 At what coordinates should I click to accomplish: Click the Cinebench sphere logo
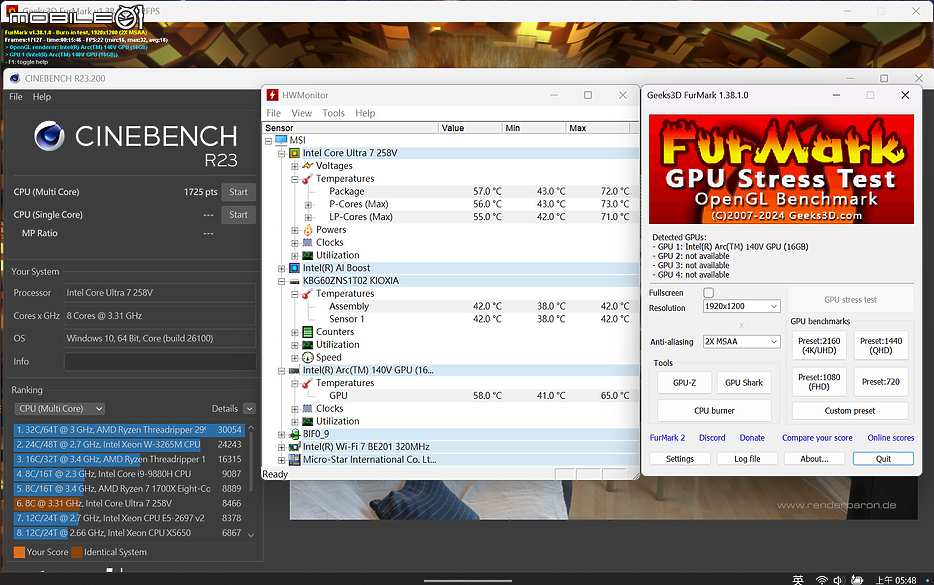[49, 136]
